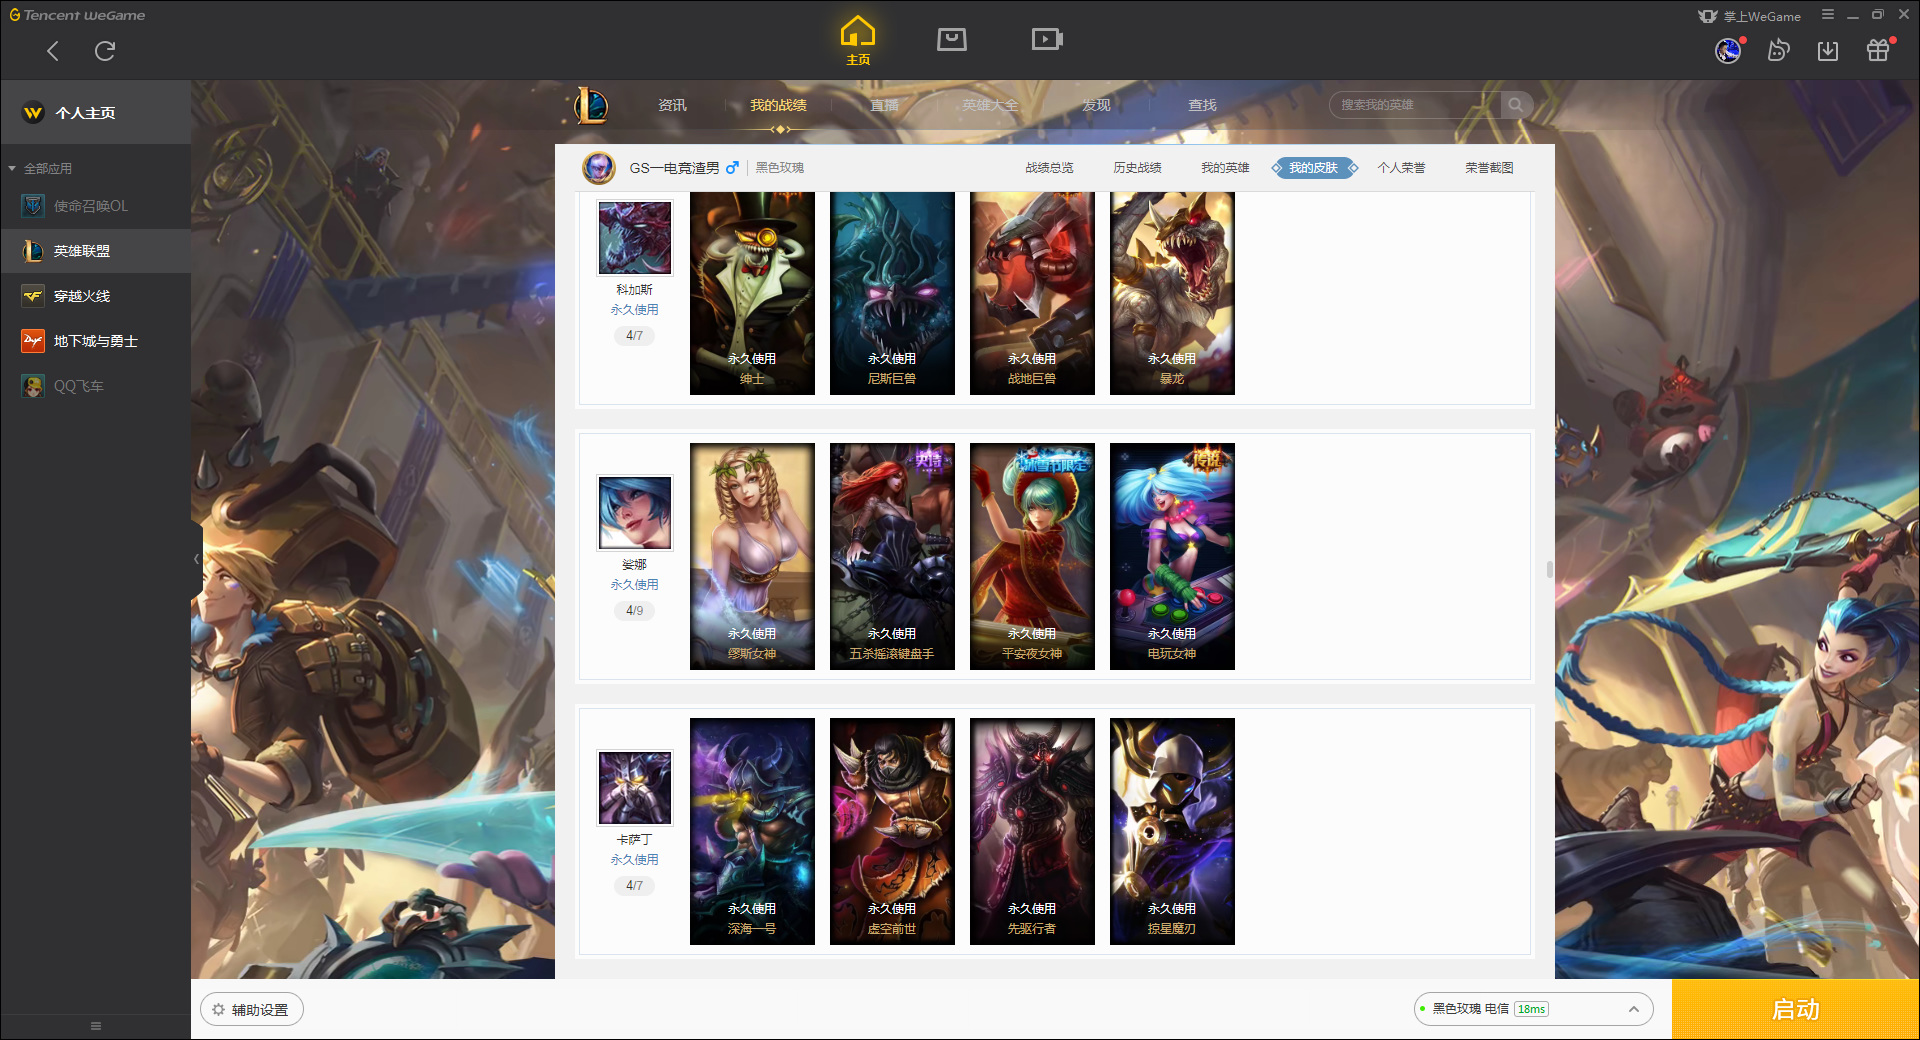Click the summoner profile avatar
The image size is (1920, 1040).
pyautogui.click(x=599, y=168)
